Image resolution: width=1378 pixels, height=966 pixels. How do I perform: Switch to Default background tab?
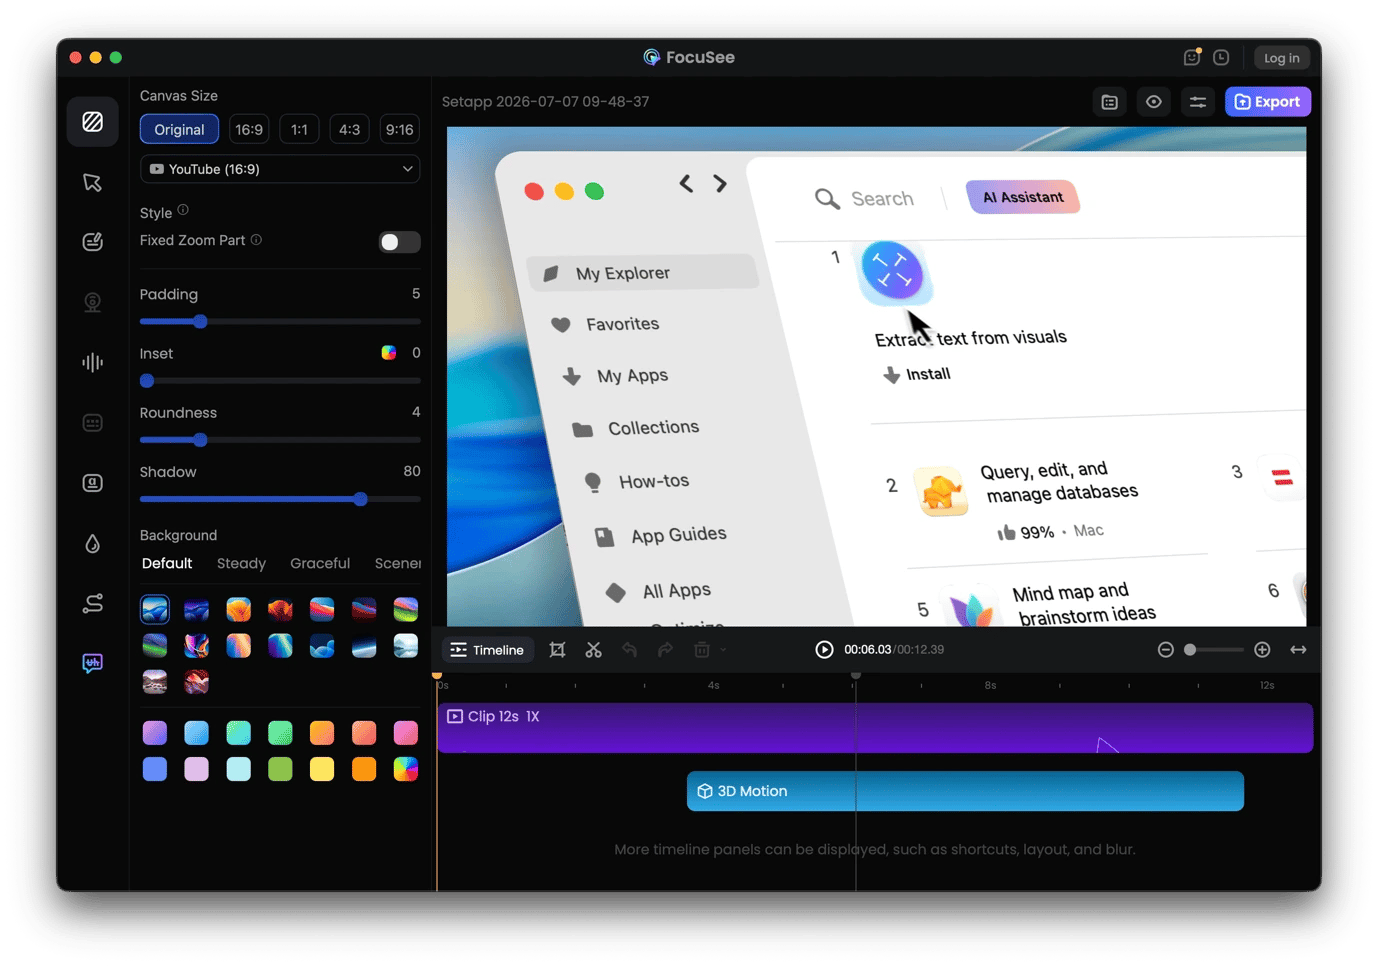[167, 563]
